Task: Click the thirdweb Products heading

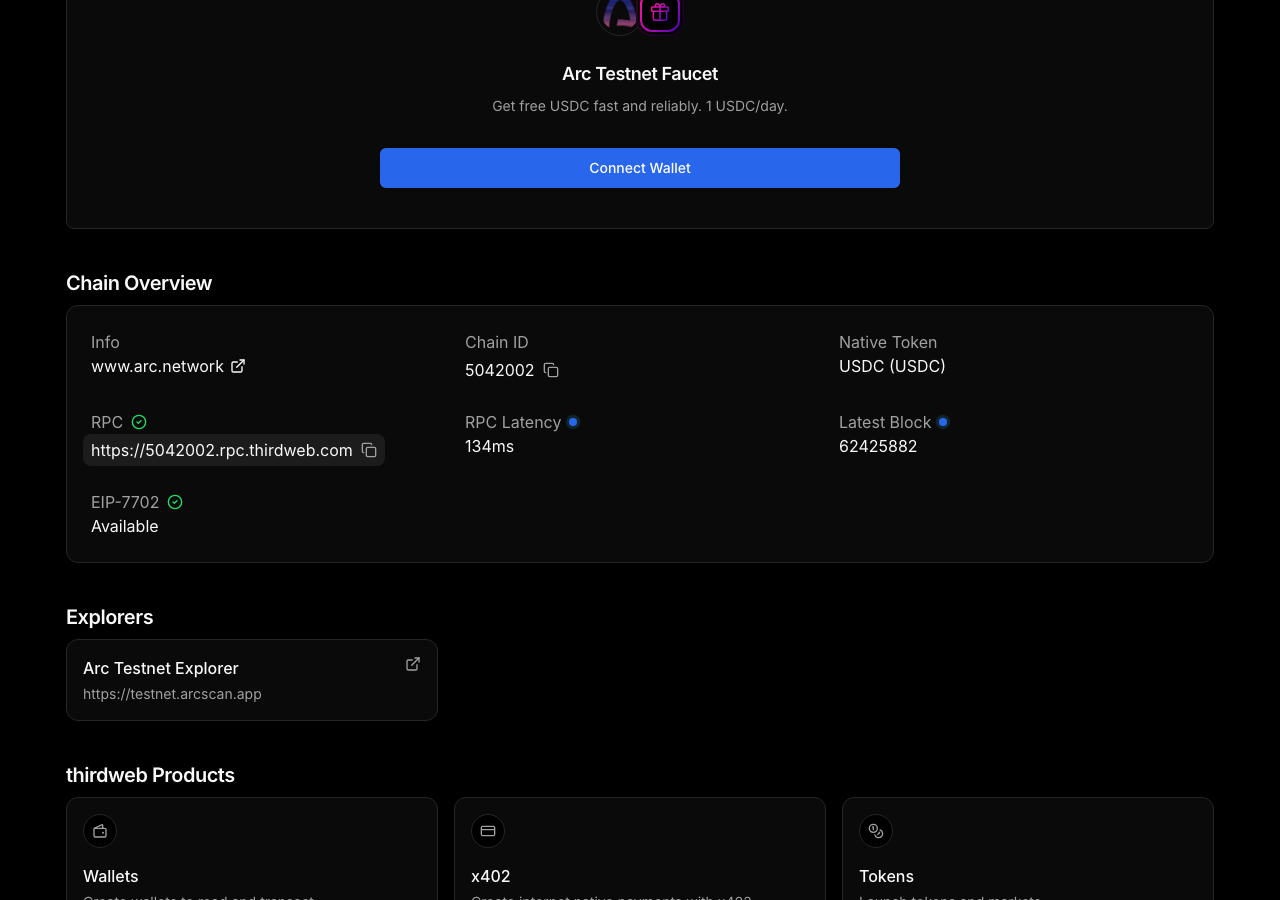Action: [150, 775]
